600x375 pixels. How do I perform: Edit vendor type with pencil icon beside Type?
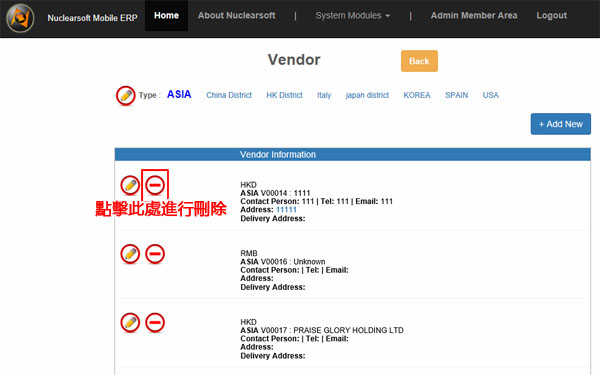click(126, 95)
